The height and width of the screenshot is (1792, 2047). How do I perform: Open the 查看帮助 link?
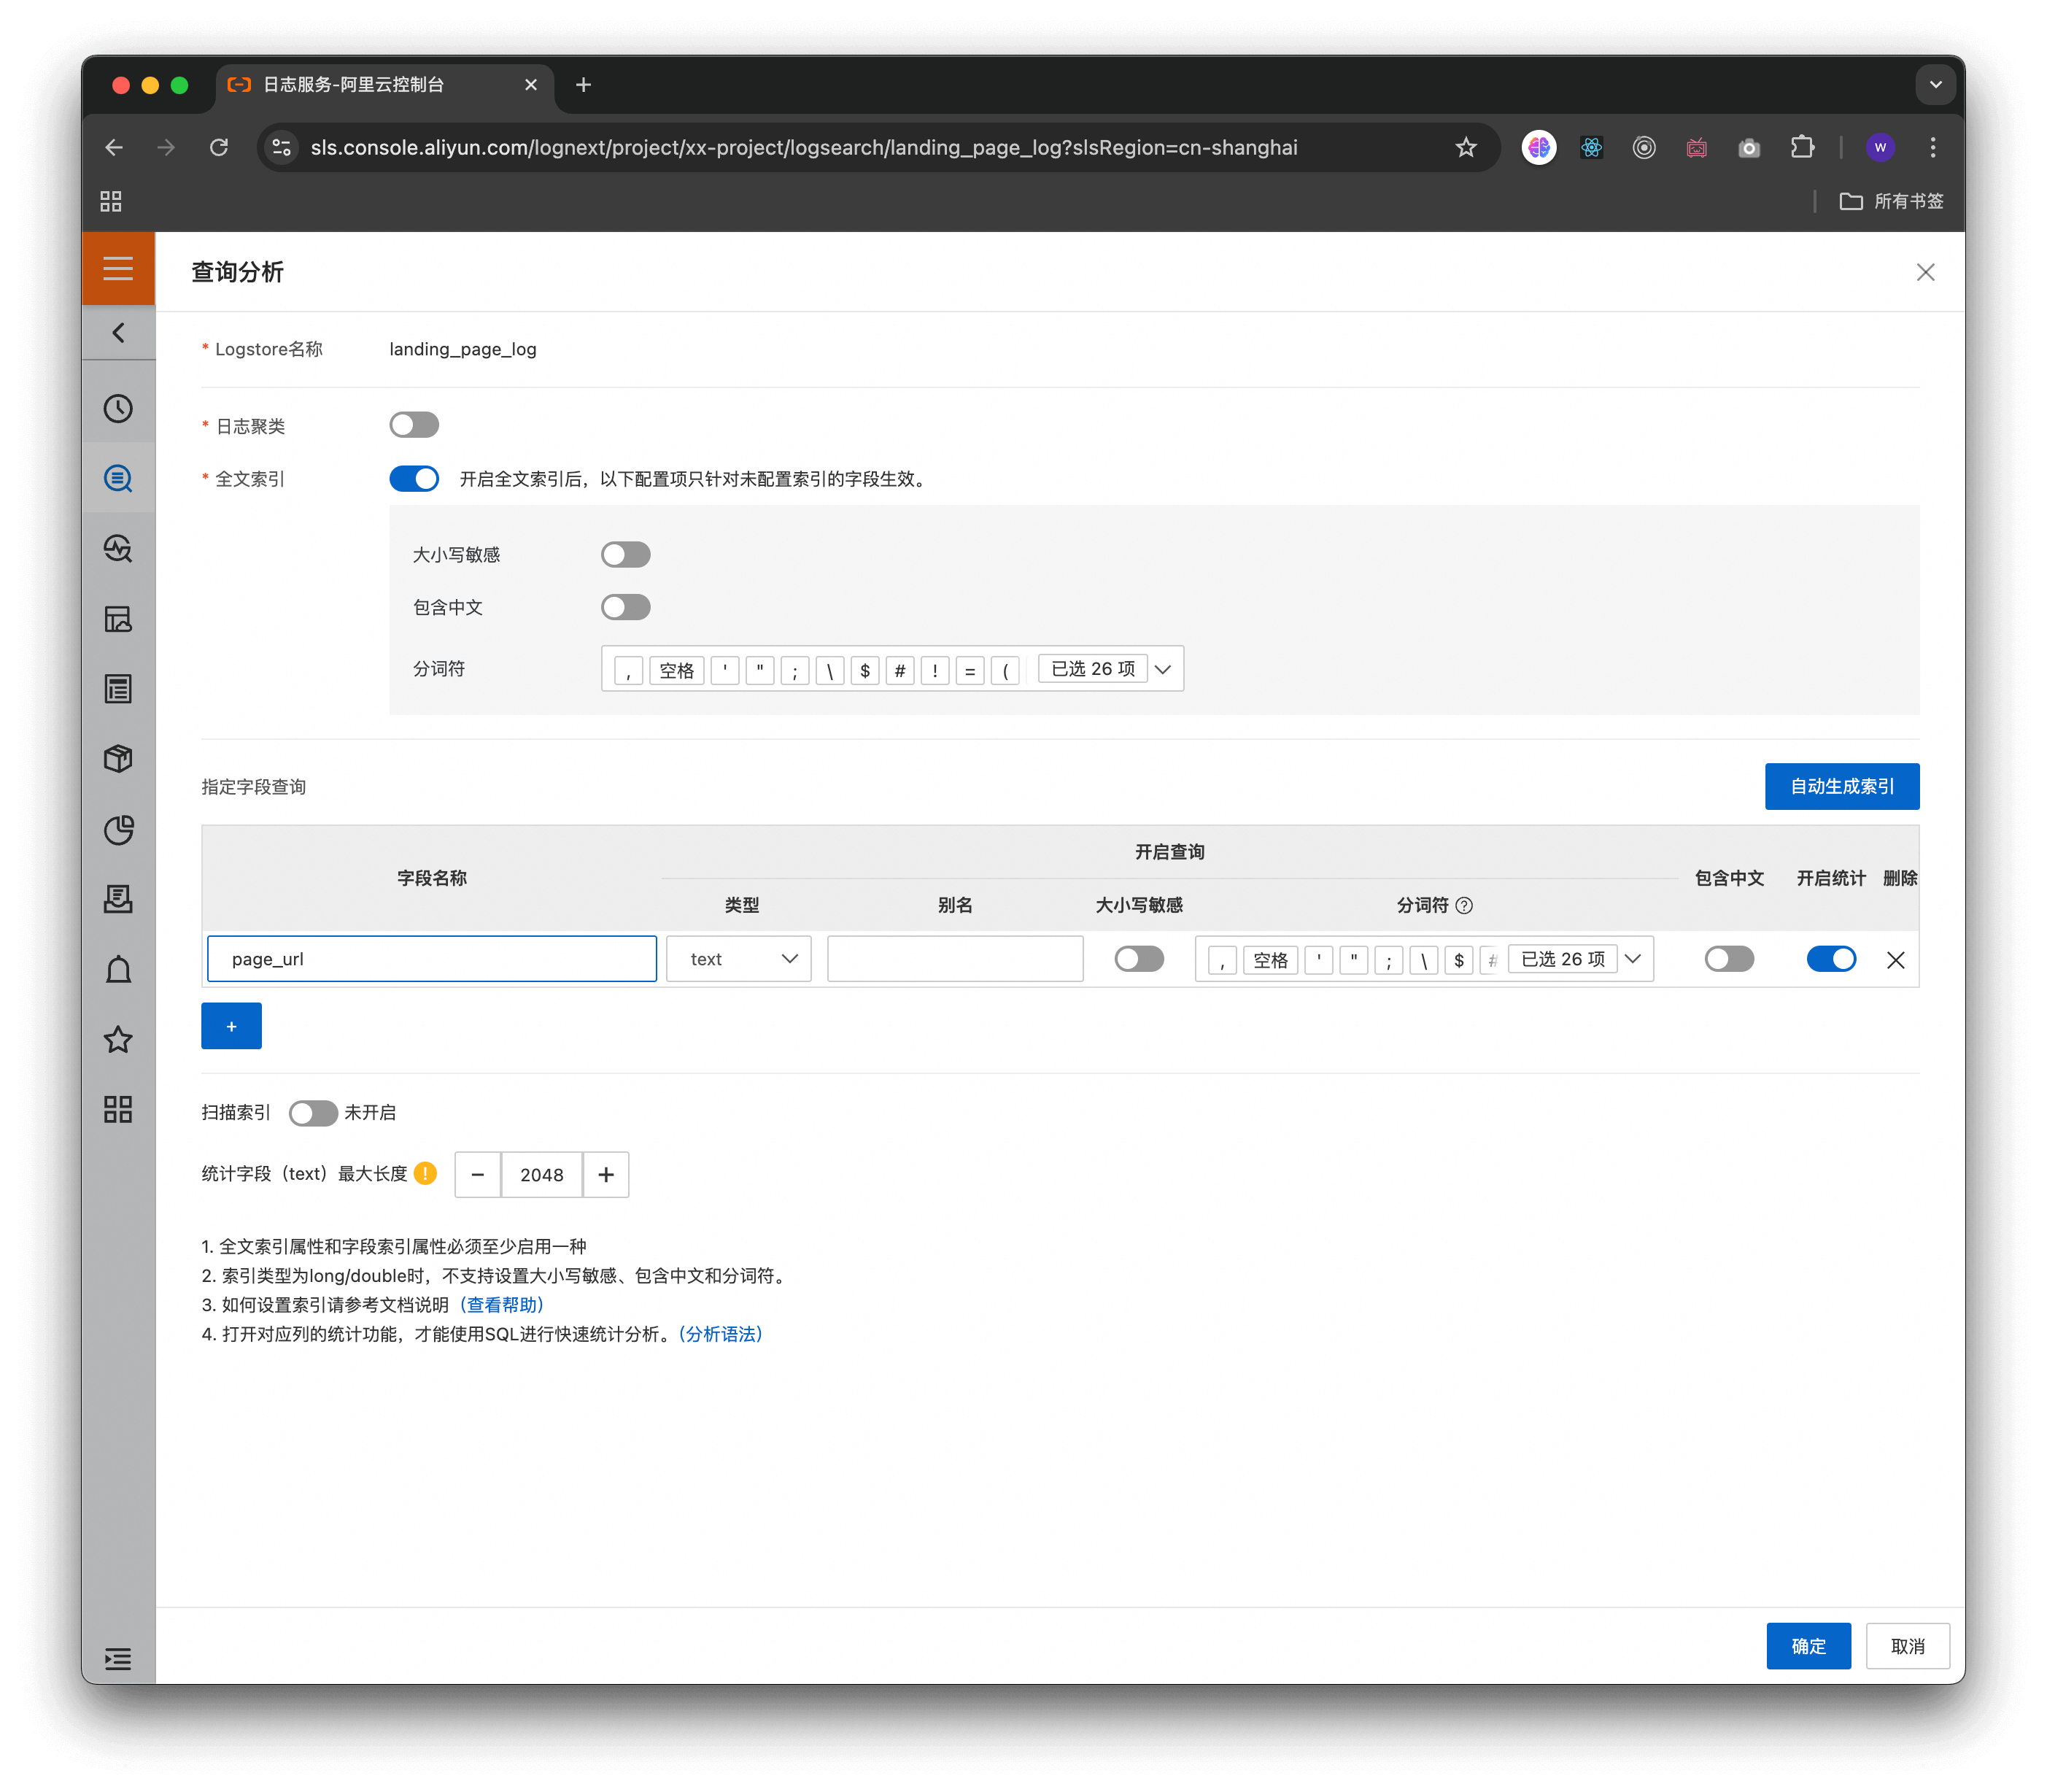pyautogui.click(x=501, y=1305)
